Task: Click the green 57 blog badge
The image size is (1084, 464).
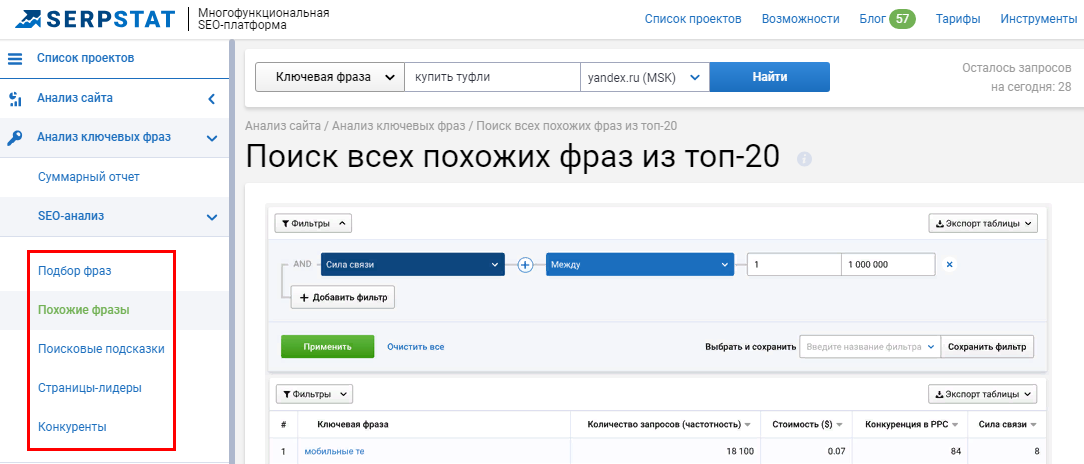Action: [902, 19]
